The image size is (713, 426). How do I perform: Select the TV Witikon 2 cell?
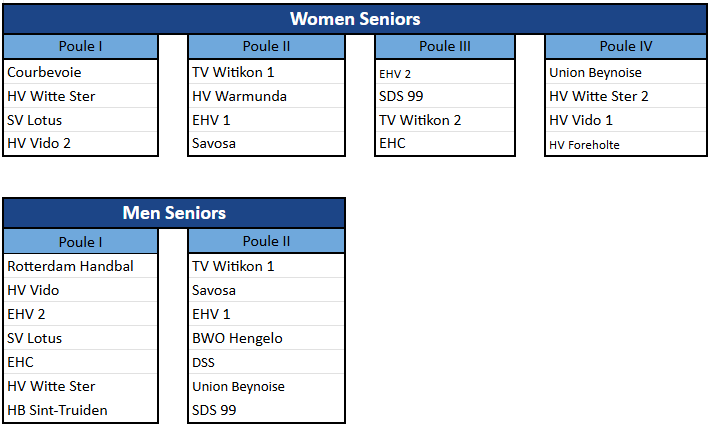pos(445,120)
